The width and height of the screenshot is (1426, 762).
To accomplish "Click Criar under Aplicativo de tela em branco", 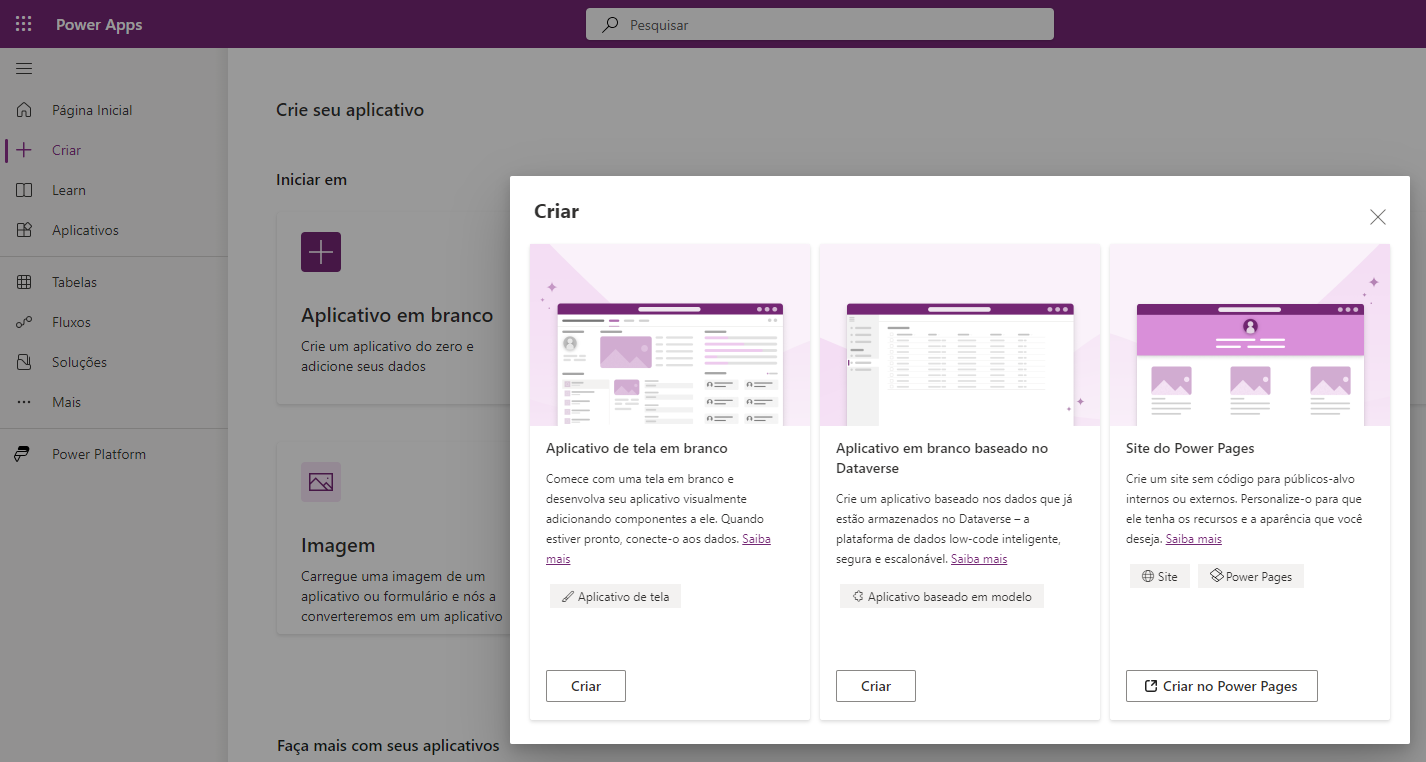I will [x=586, y=686].
